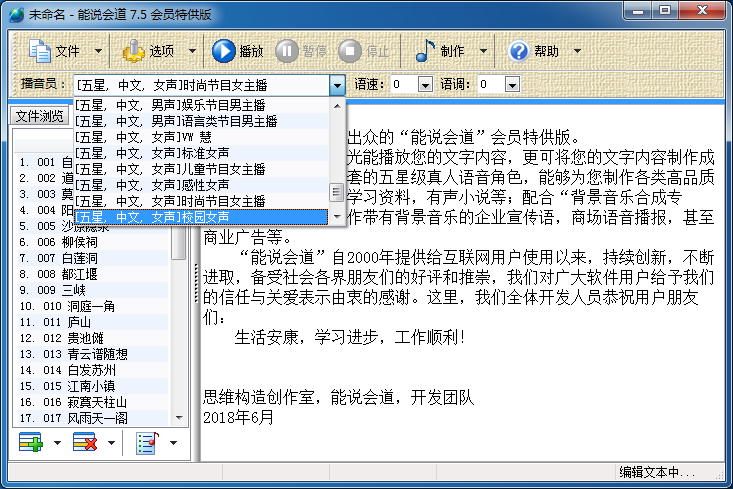The image size is (733, 489).
Task: Open the 文件 (File) toolbar icon
Action: 40,50
